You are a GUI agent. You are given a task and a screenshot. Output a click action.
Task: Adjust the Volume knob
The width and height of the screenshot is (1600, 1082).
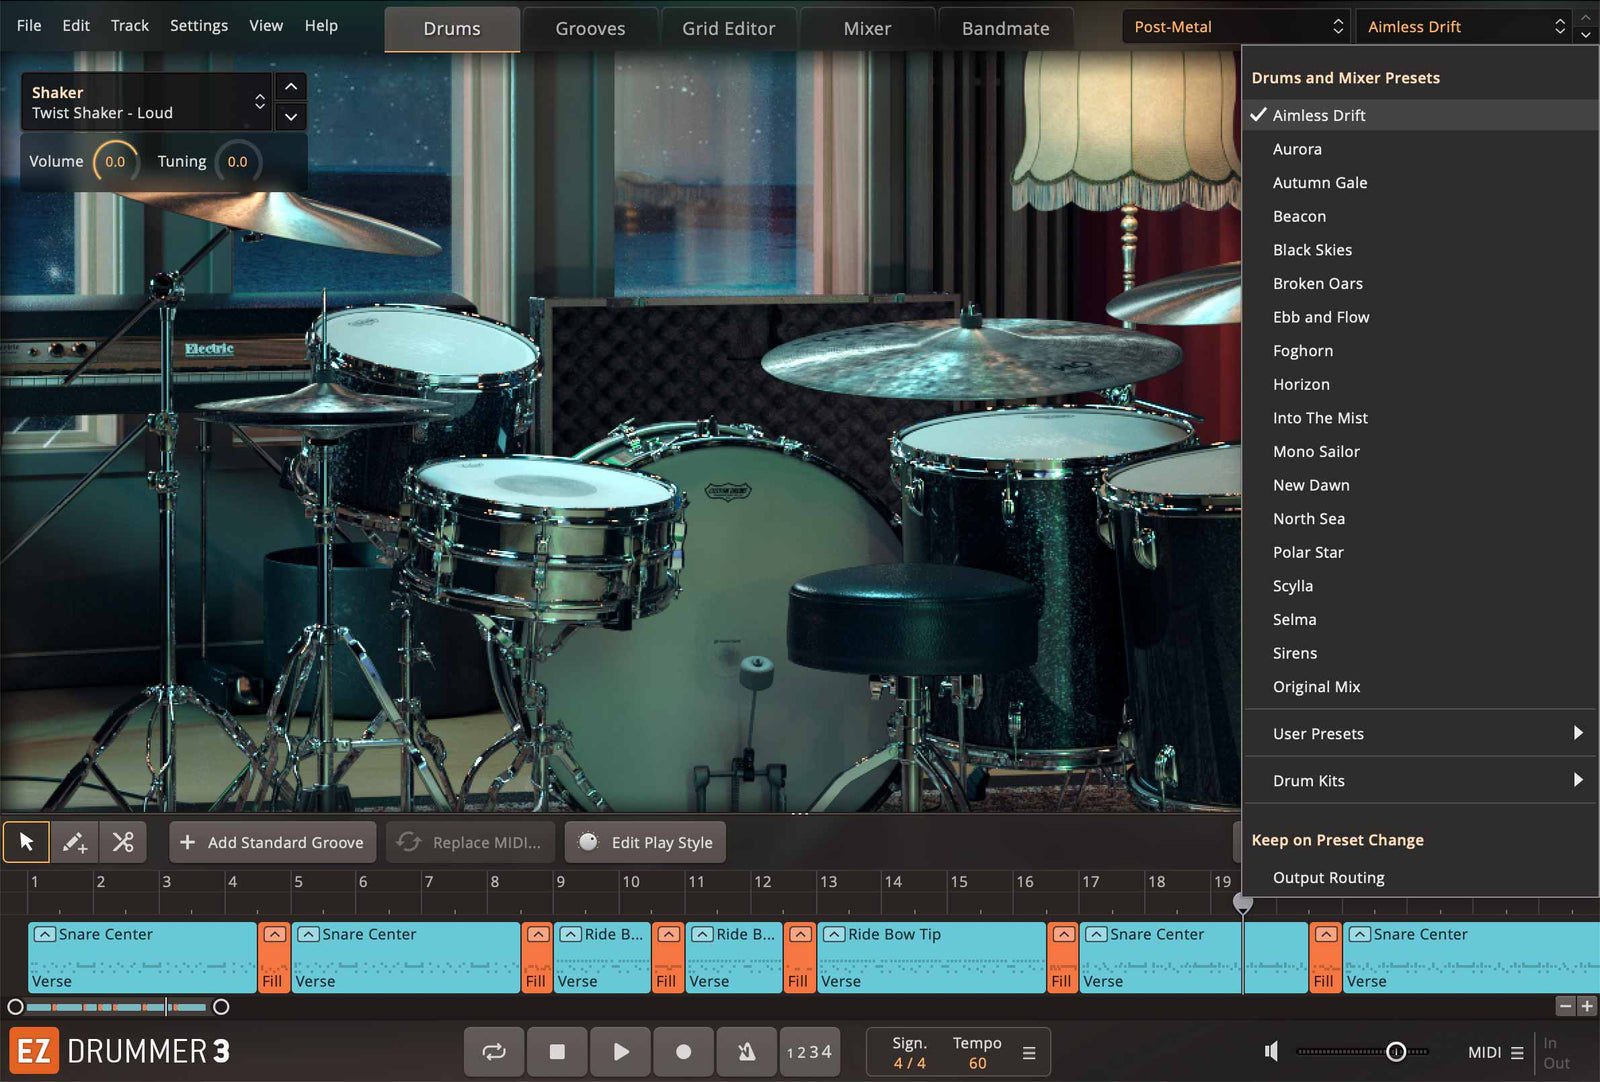pos(115,161)
